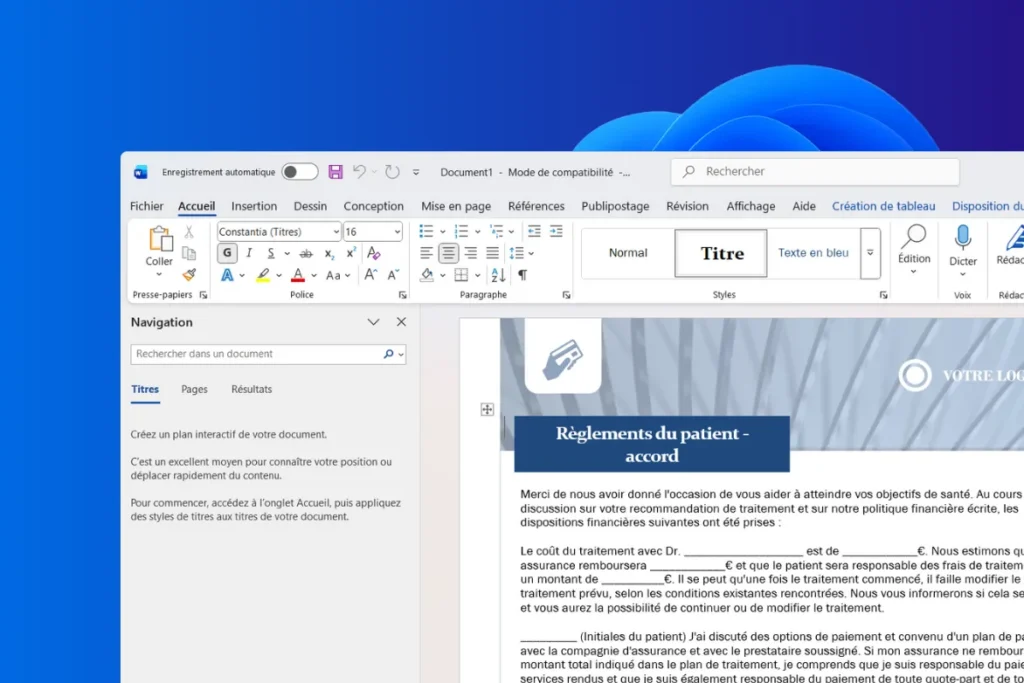Viewport: 1024px width, 683px height.
Task: Switch to the Insertion ribbon tab
Action: 253,206
